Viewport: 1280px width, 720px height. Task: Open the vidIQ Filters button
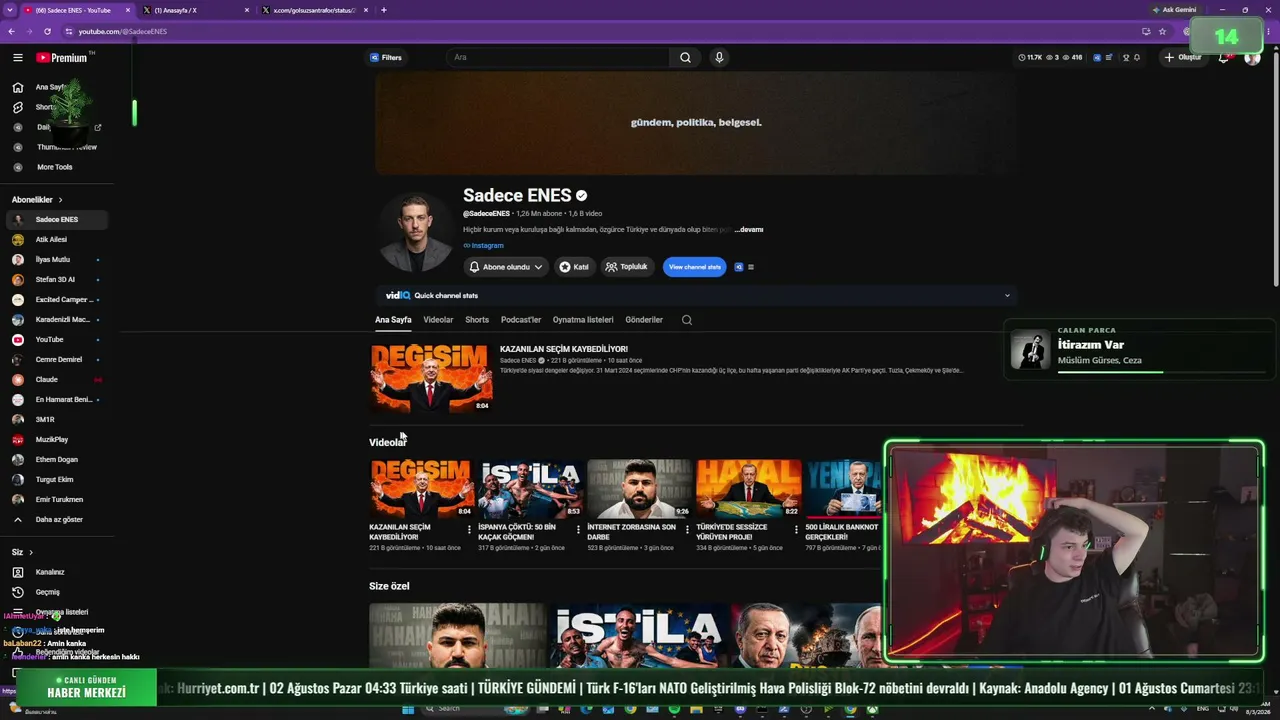[385, 57]
